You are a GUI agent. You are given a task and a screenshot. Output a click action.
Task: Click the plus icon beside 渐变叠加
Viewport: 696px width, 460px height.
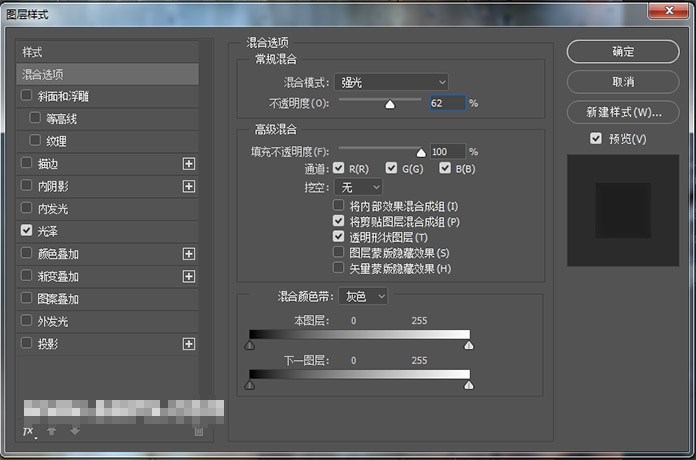point(189,277)
